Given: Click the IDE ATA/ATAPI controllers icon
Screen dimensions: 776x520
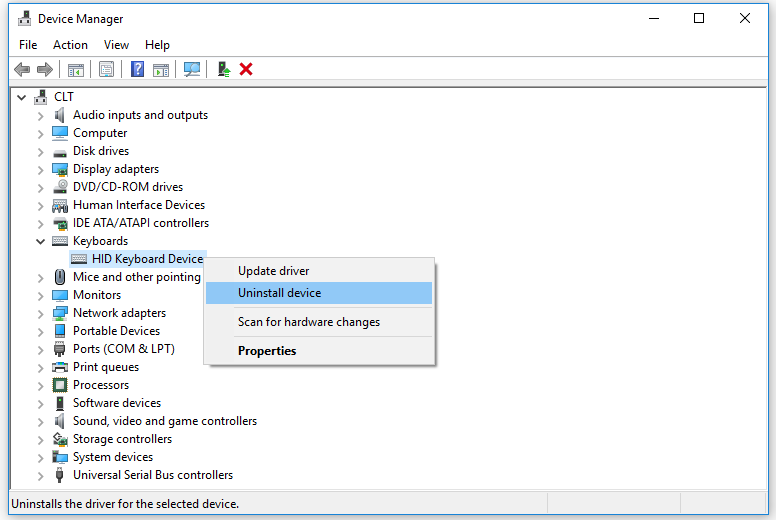Looking at the screenshot, I should pos(60,224).
